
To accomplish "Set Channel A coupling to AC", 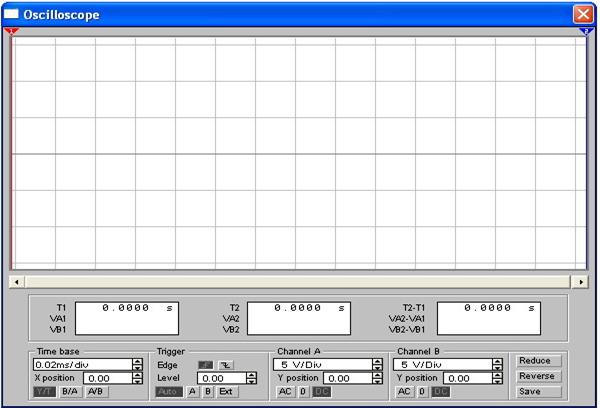I will coord(285,392).
